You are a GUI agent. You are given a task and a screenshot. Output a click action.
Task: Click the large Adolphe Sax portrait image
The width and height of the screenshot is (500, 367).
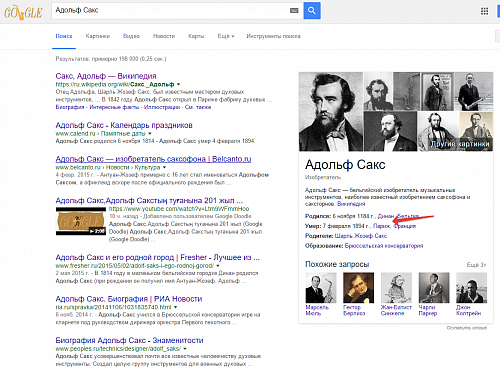click(331, 112)
